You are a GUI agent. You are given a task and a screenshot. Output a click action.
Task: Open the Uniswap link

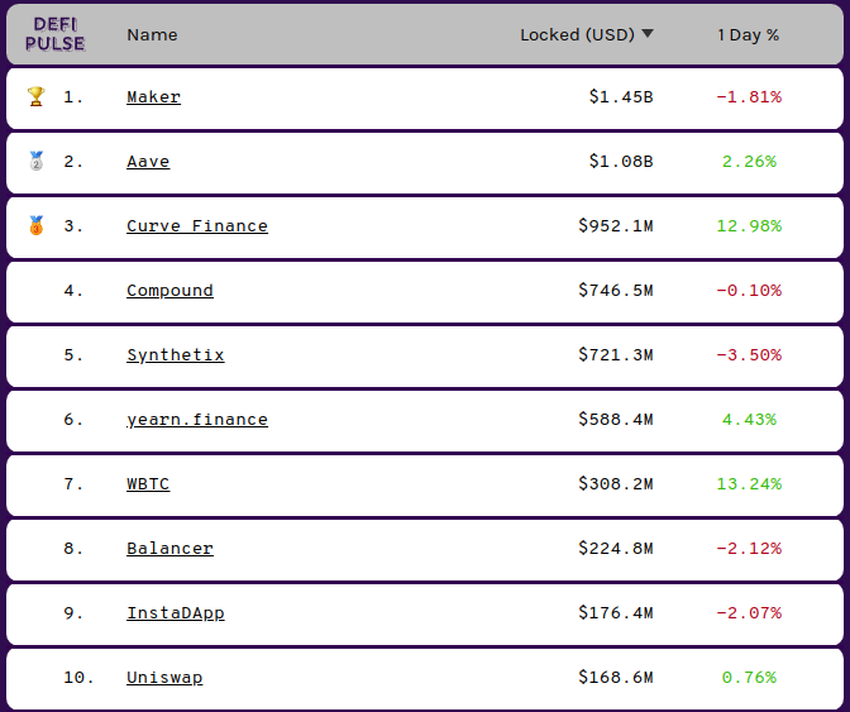164,677
